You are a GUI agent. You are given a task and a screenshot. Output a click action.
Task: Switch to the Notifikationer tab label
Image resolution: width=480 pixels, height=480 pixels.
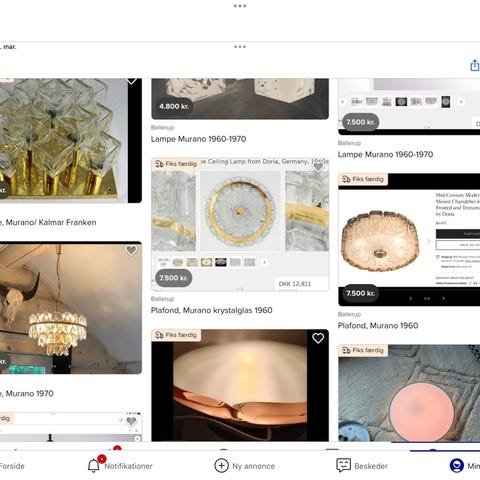click(128, 466)
